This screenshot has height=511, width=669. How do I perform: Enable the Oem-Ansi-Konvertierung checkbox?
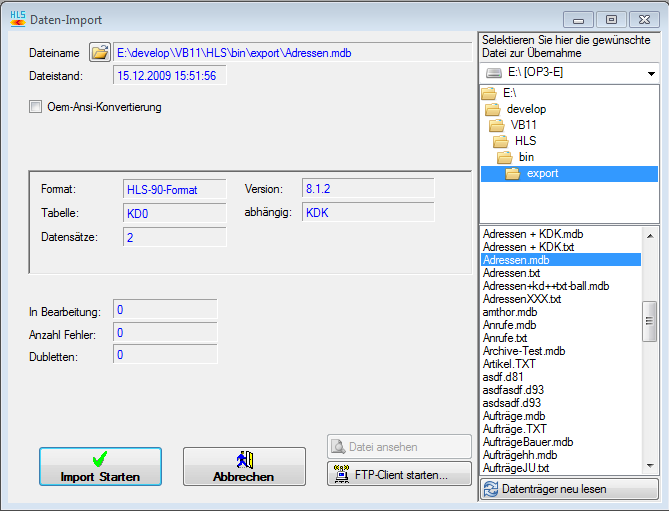pyautogui.click(x=36, y=107)
